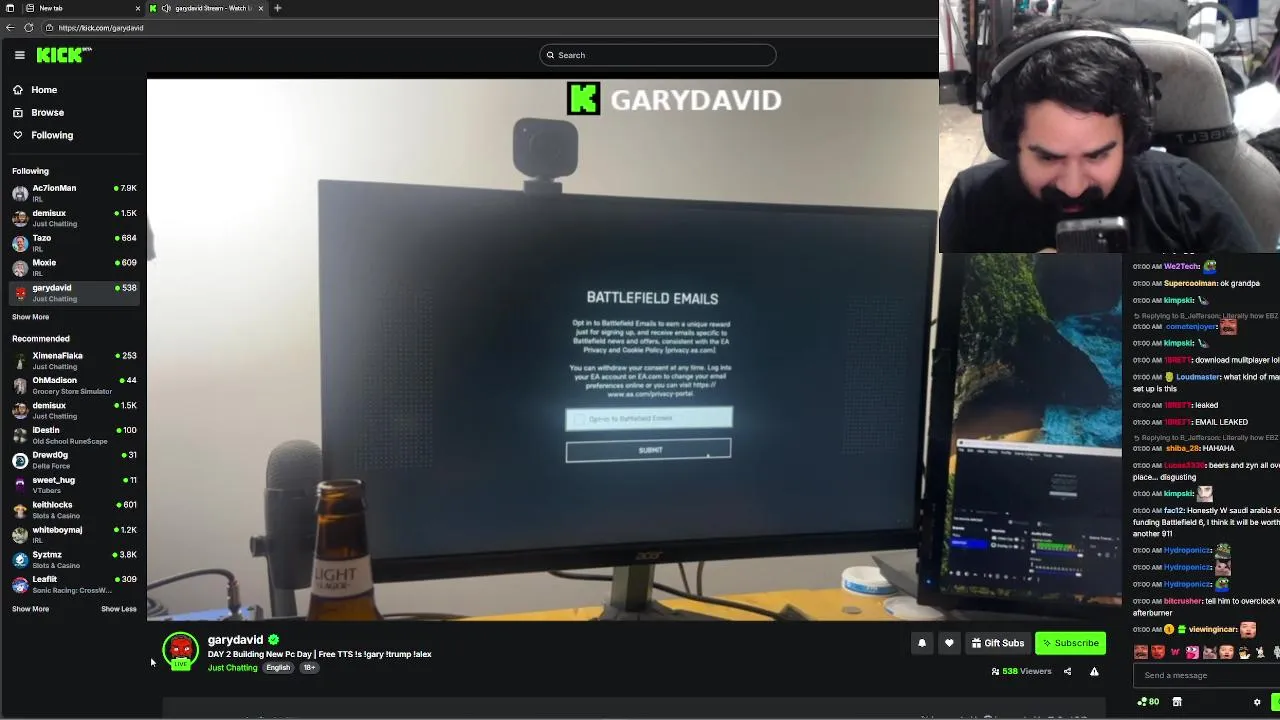Image resolution: width=1280 pixels, height=720 pixels.
Task: Open the channel points shop icon
Action: [x=1177, y=702]
